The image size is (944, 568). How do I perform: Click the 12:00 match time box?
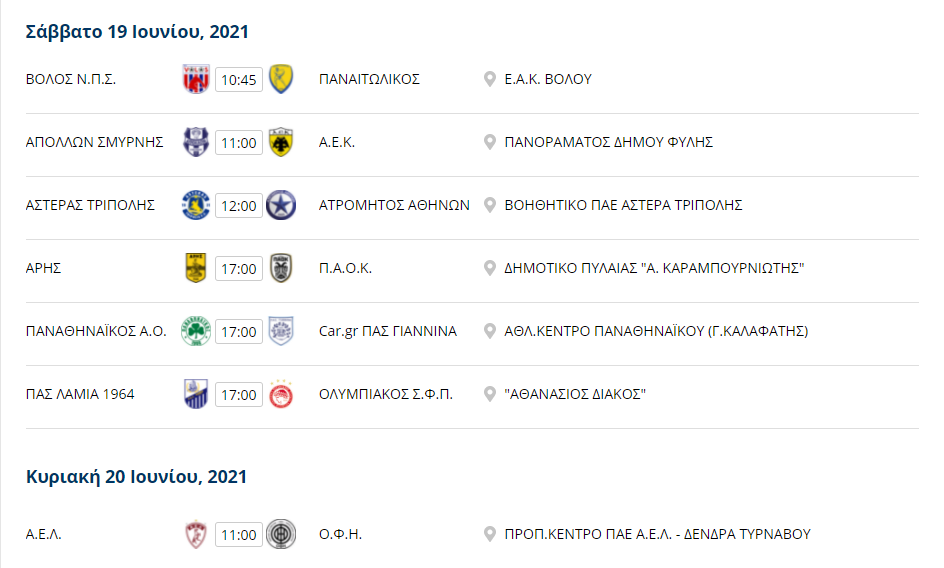pos(238,205)
